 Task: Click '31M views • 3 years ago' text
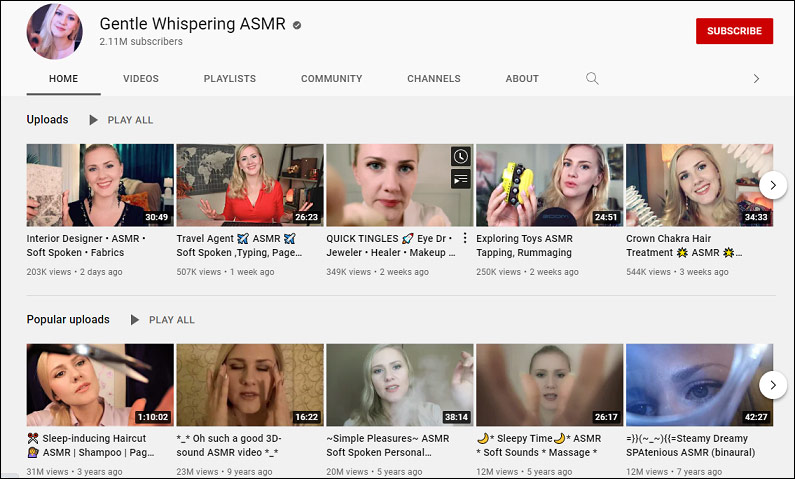pos(75,471)
